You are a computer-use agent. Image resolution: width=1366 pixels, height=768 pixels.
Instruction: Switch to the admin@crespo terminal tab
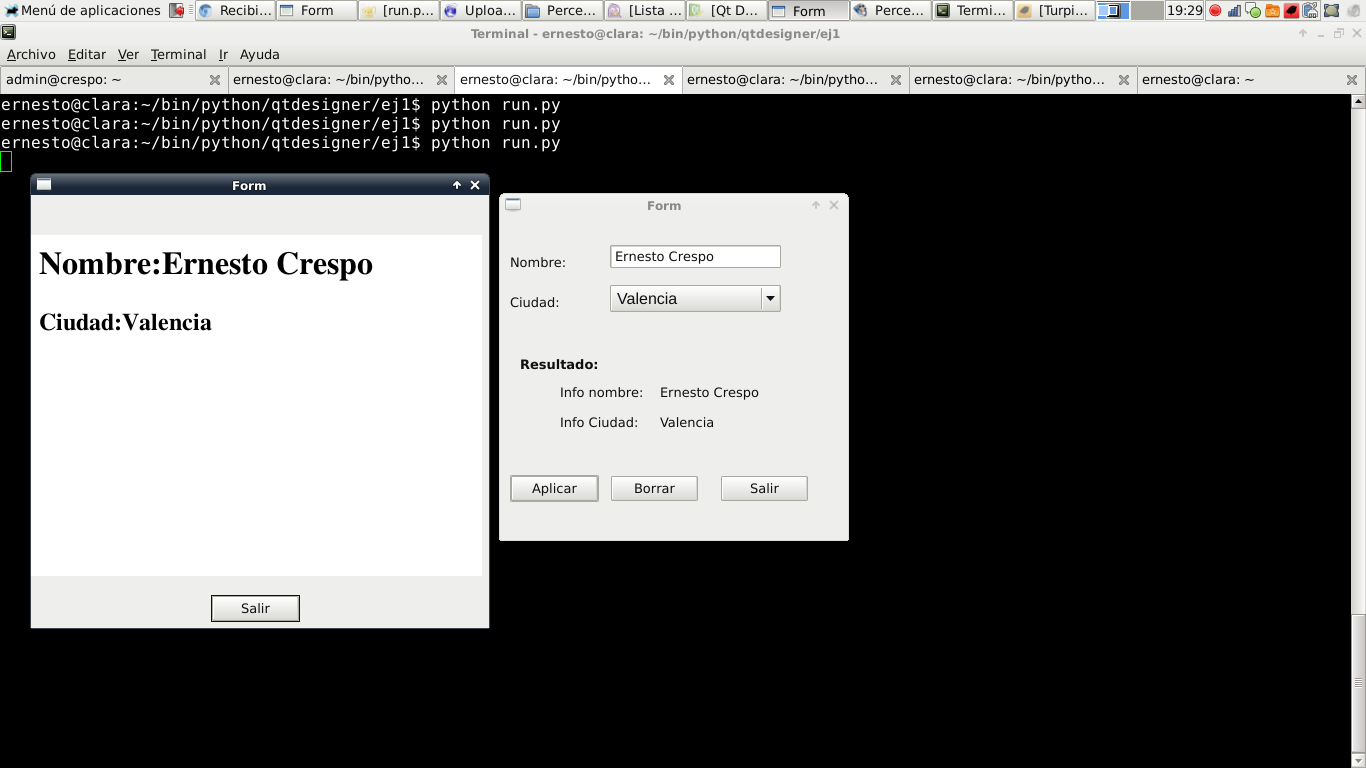point(100,80)
